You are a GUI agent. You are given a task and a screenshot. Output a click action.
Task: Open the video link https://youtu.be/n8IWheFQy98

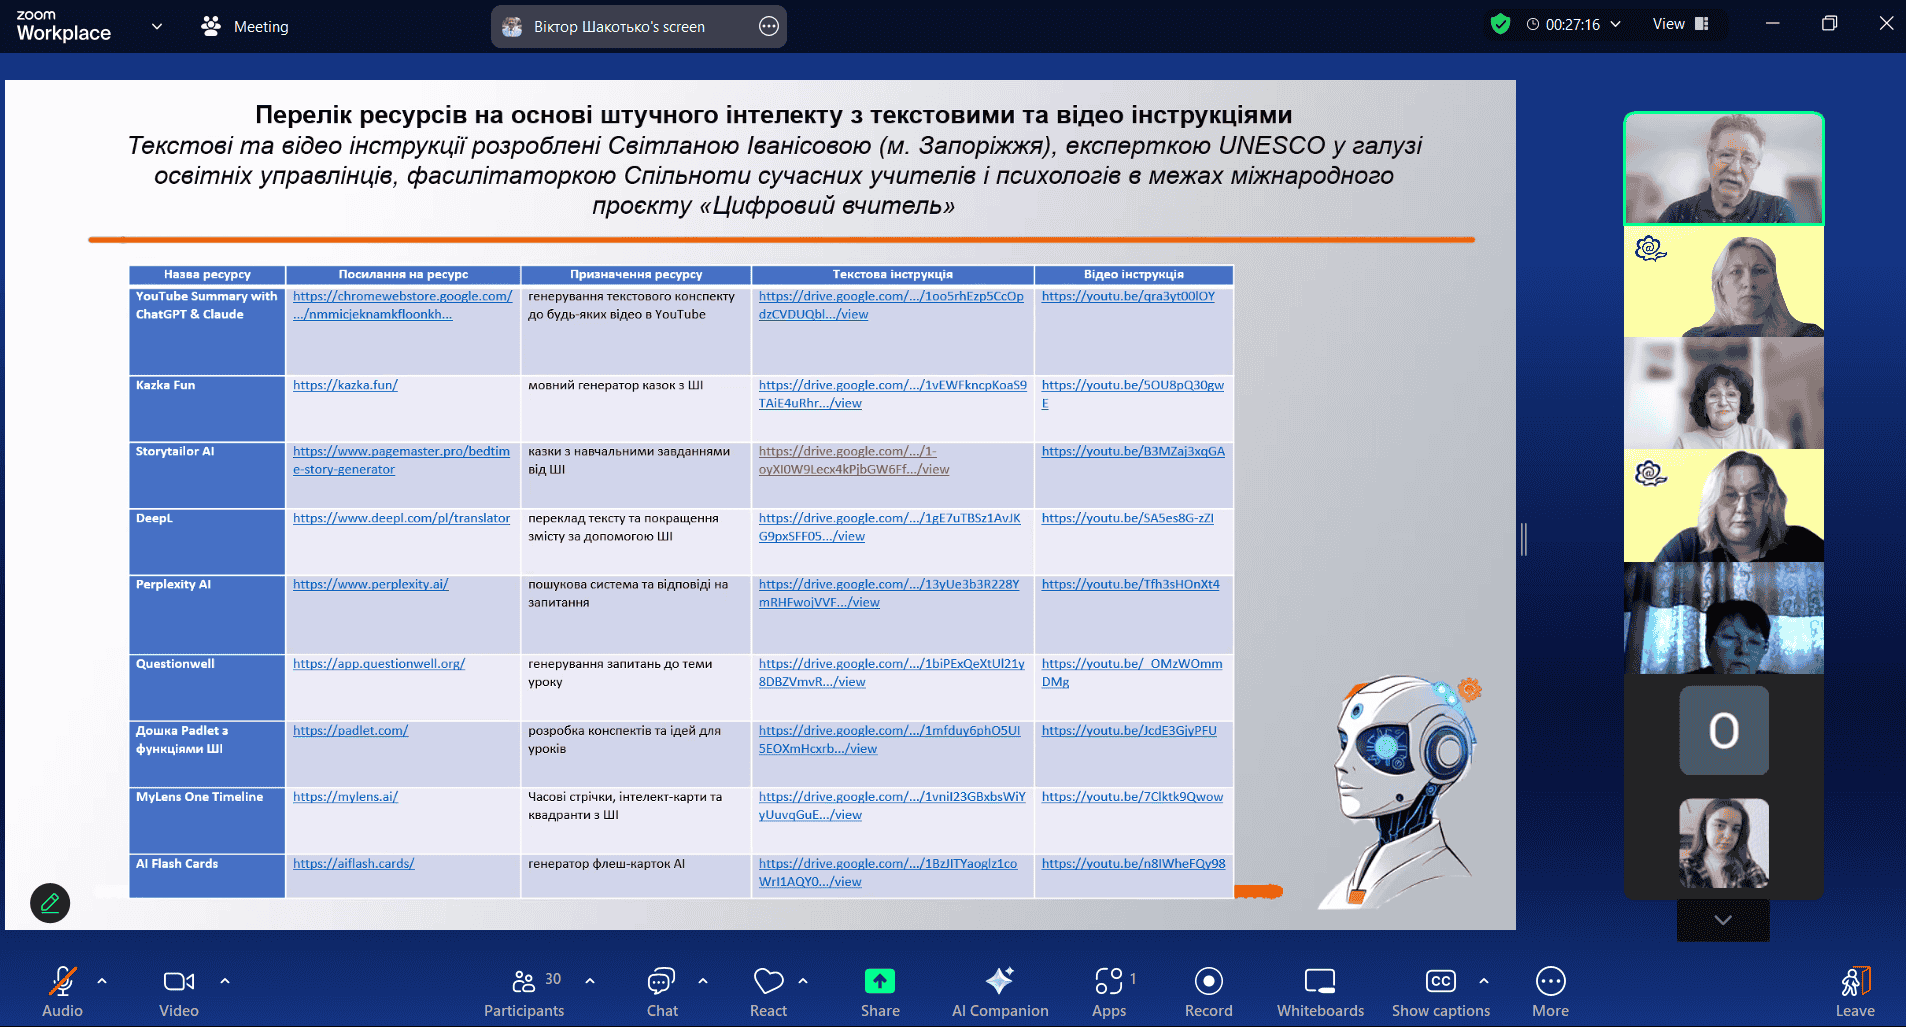pyautogui.click(x=1133, y=864)
